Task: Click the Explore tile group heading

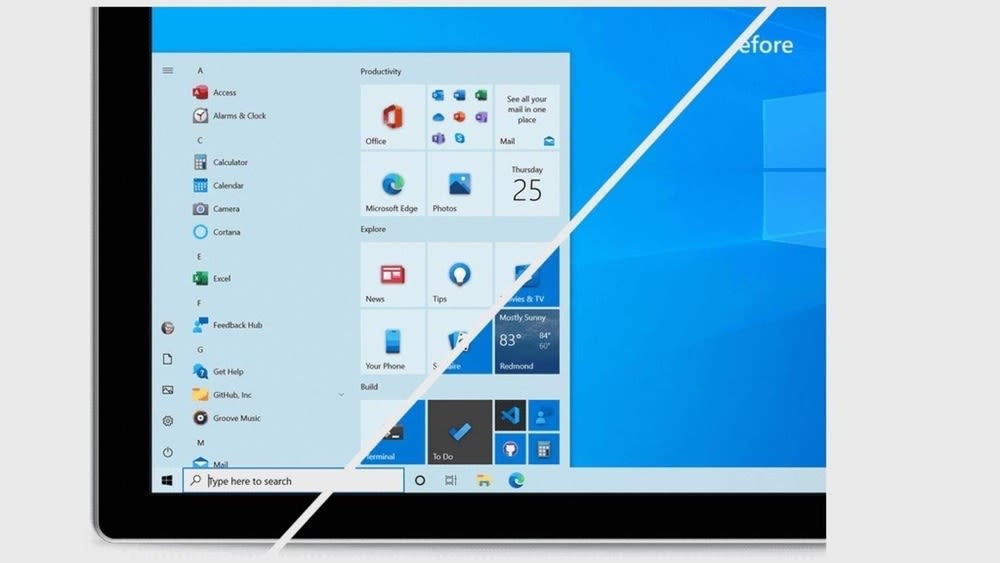Action: tap(373, 229)
